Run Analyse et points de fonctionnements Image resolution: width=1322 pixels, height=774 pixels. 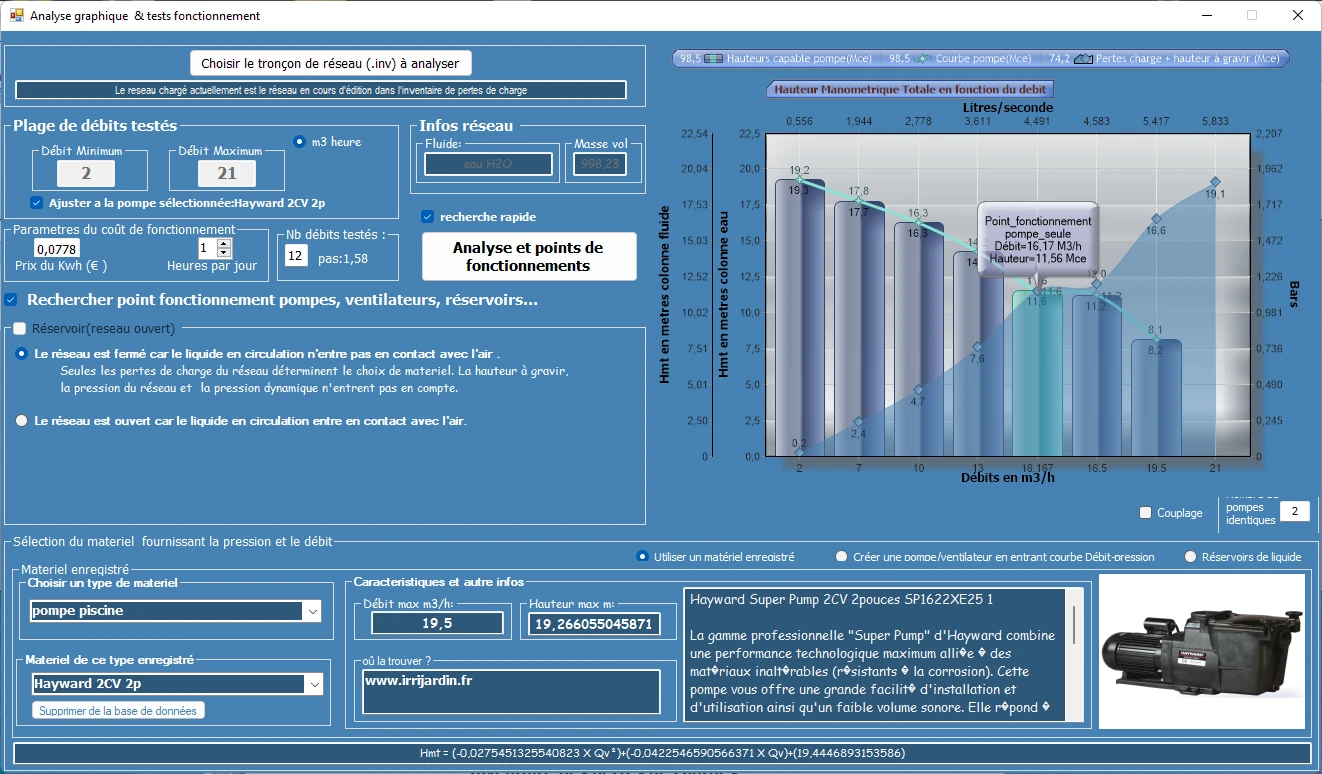tap(529, 256)
